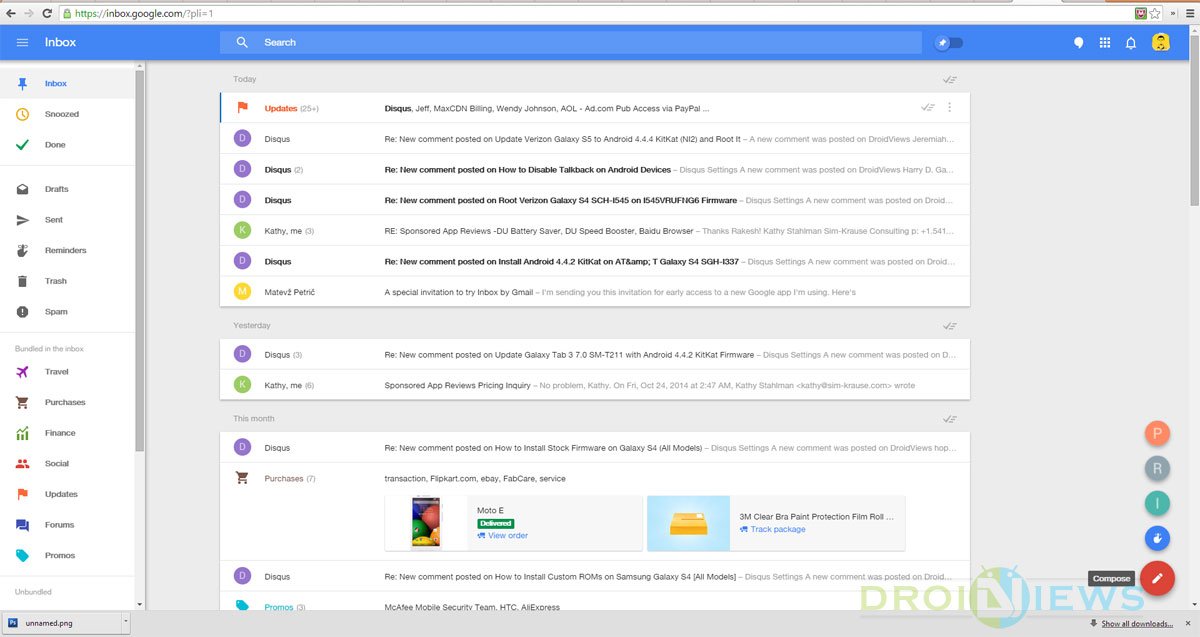Click the sidebar vertical scrollbar
Screen dimensions: 1200x637
click(140, 260)
